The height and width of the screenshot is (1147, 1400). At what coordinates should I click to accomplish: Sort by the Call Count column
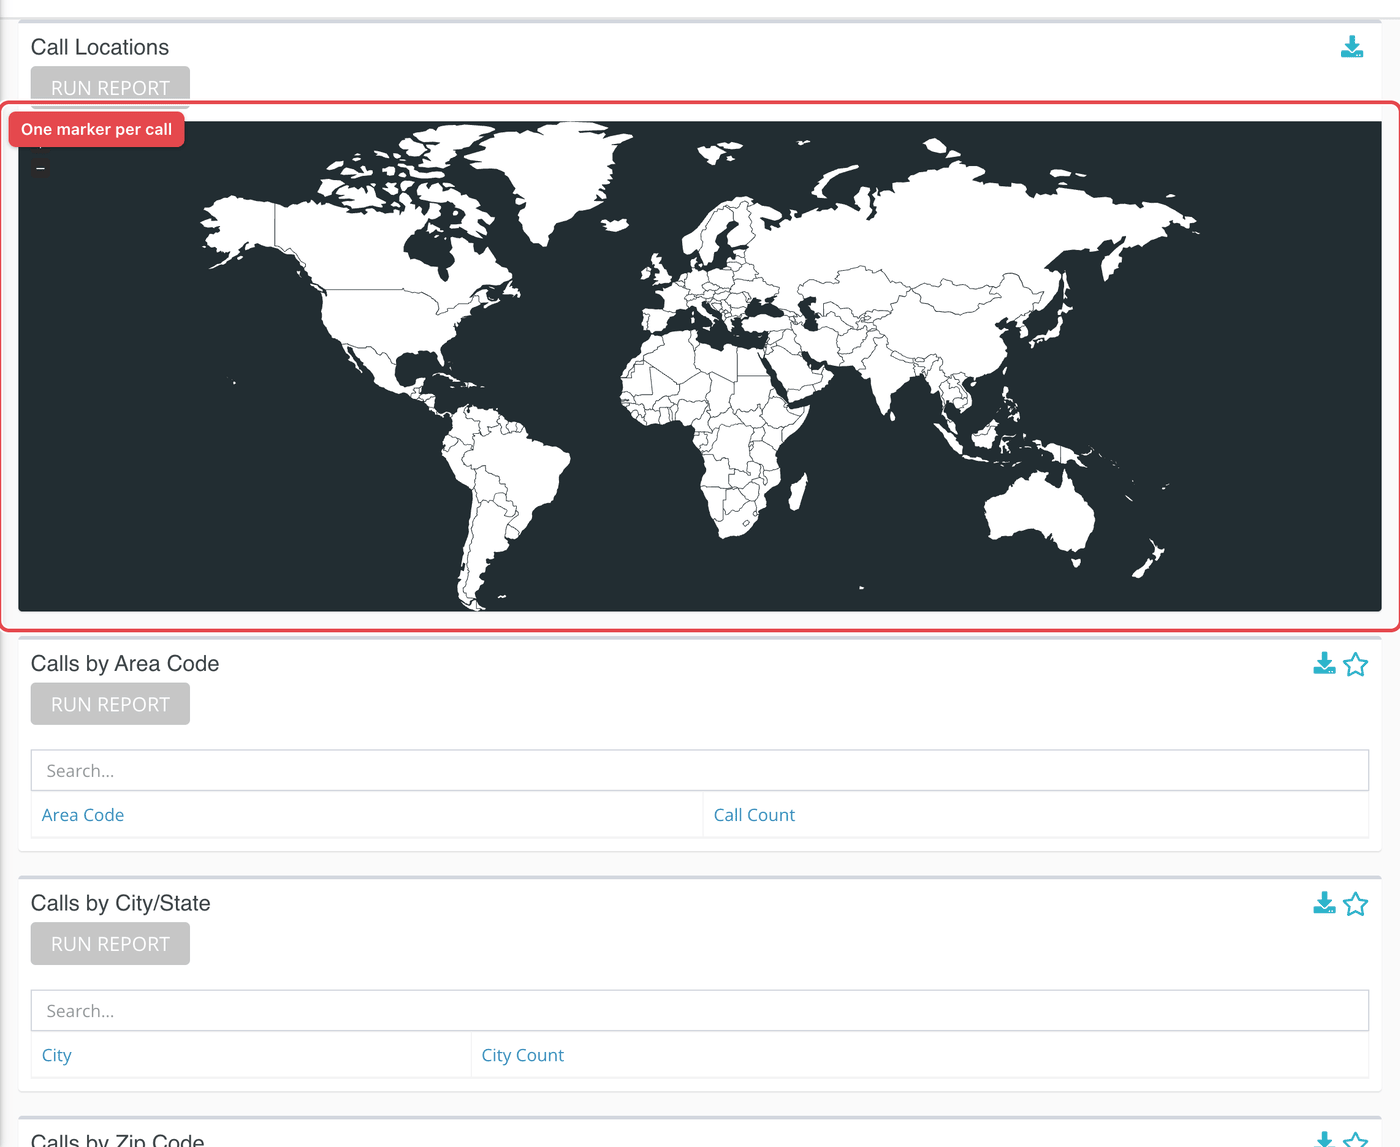pyautogui.click(x=754, y=815)
